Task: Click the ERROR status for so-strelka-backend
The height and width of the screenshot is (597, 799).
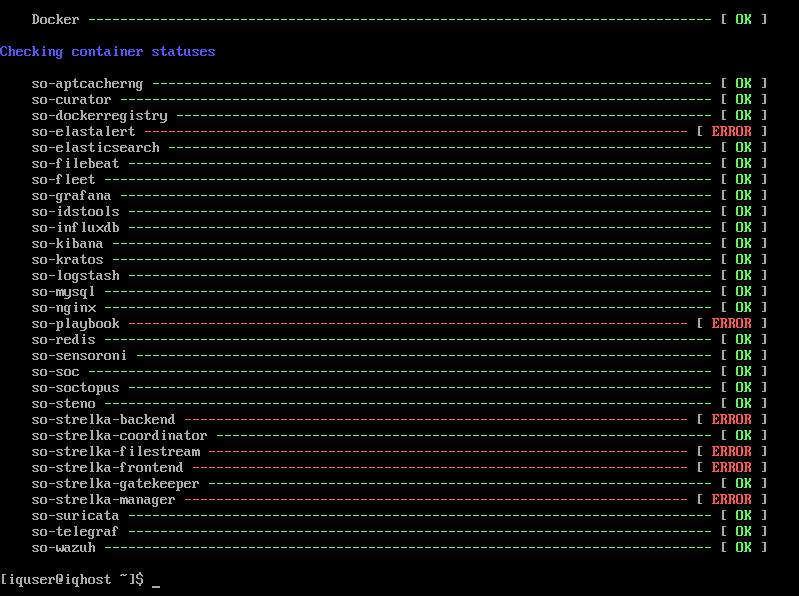Action: pos(731,420)
